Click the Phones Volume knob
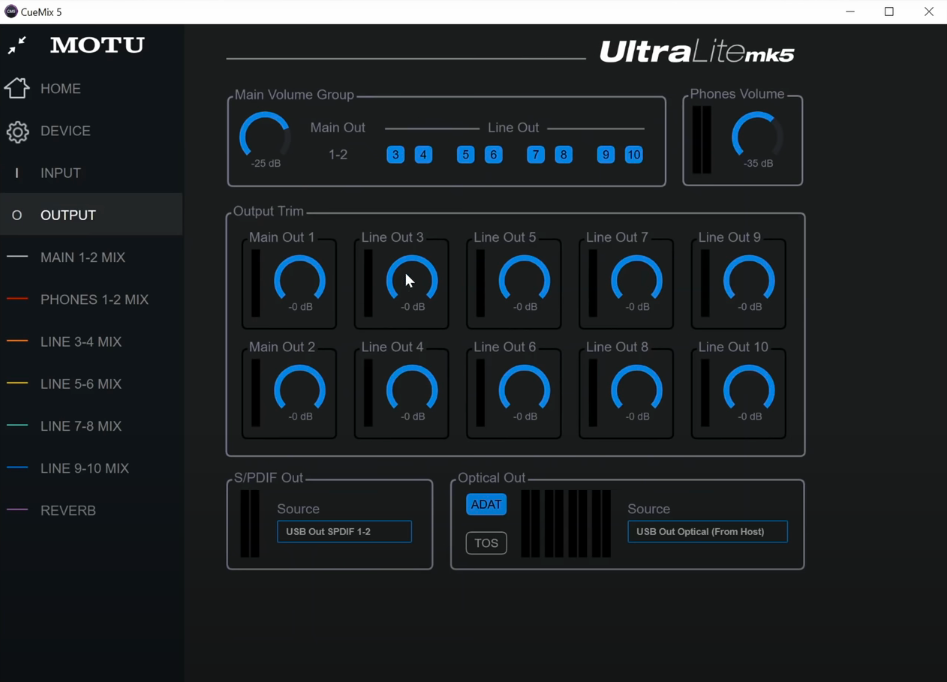The width and height of the screenshot is (947, 682). click(757, 137)
